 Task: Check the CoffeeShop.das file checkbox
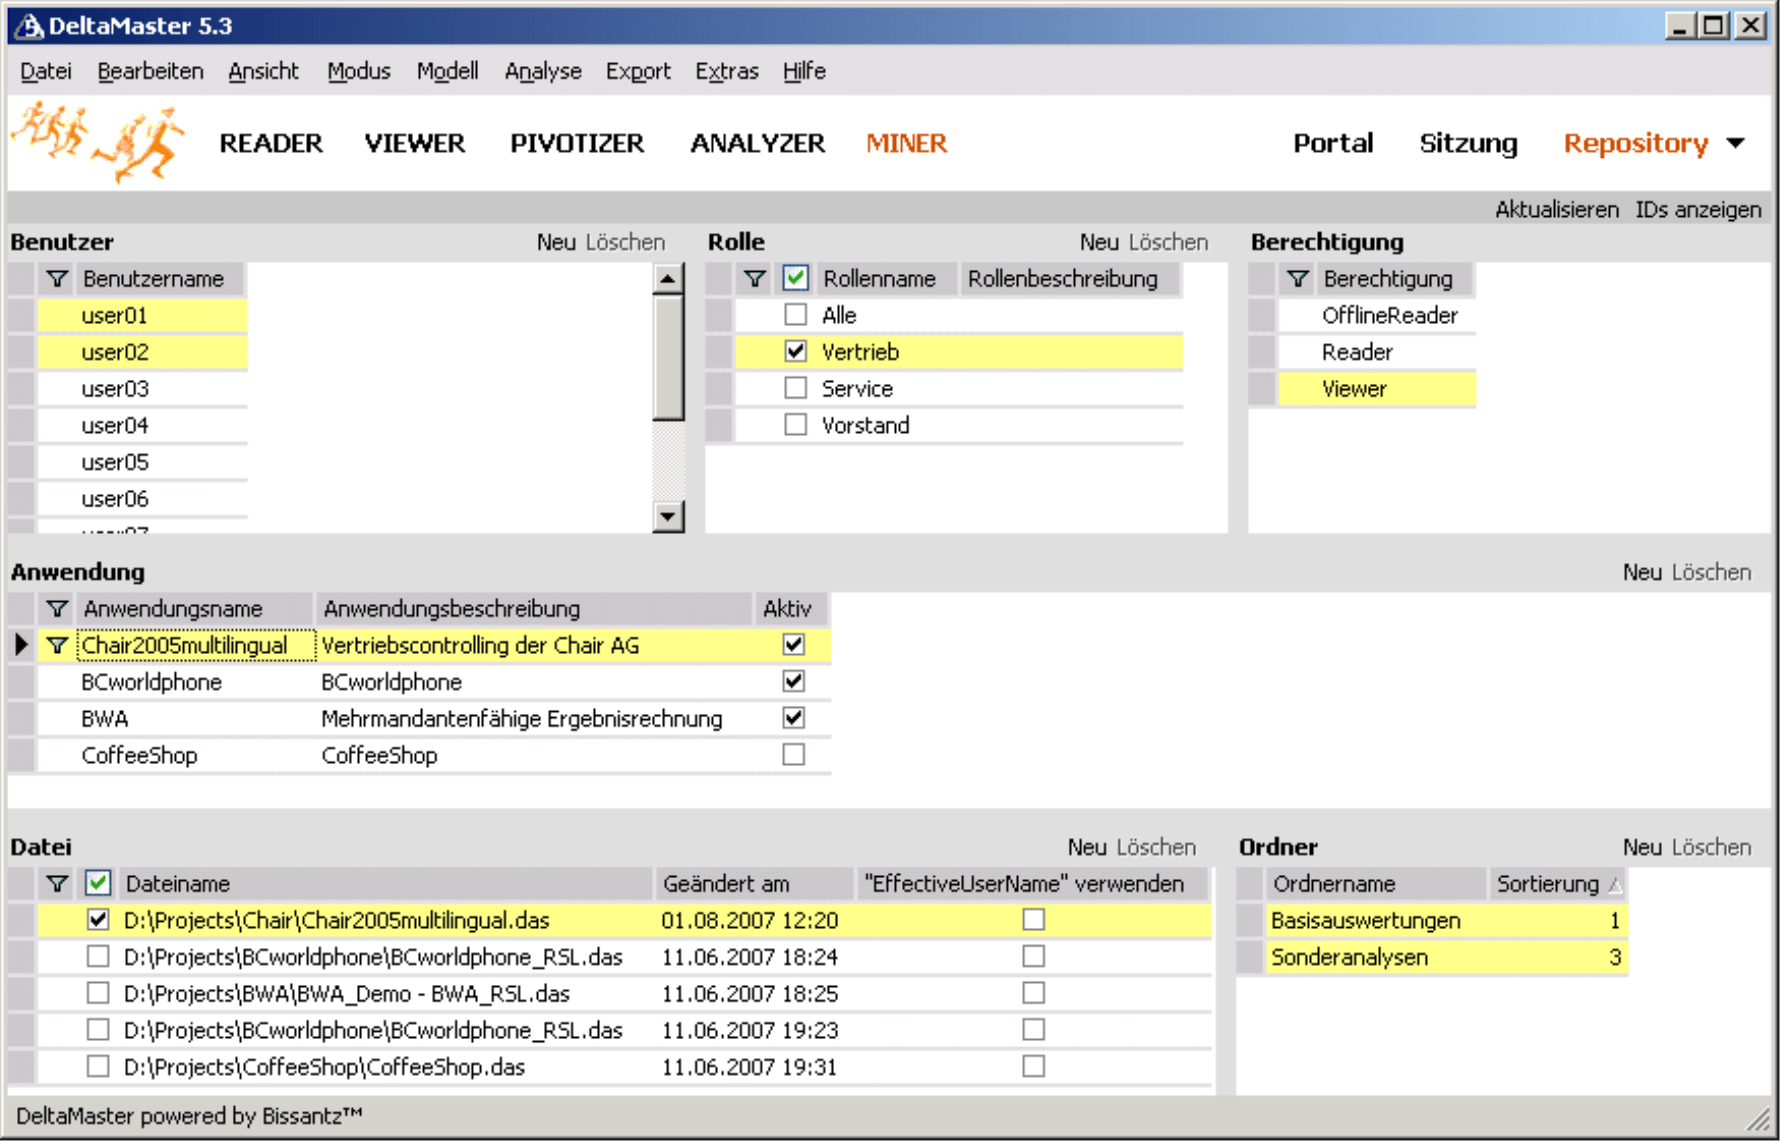(98, 1067)
